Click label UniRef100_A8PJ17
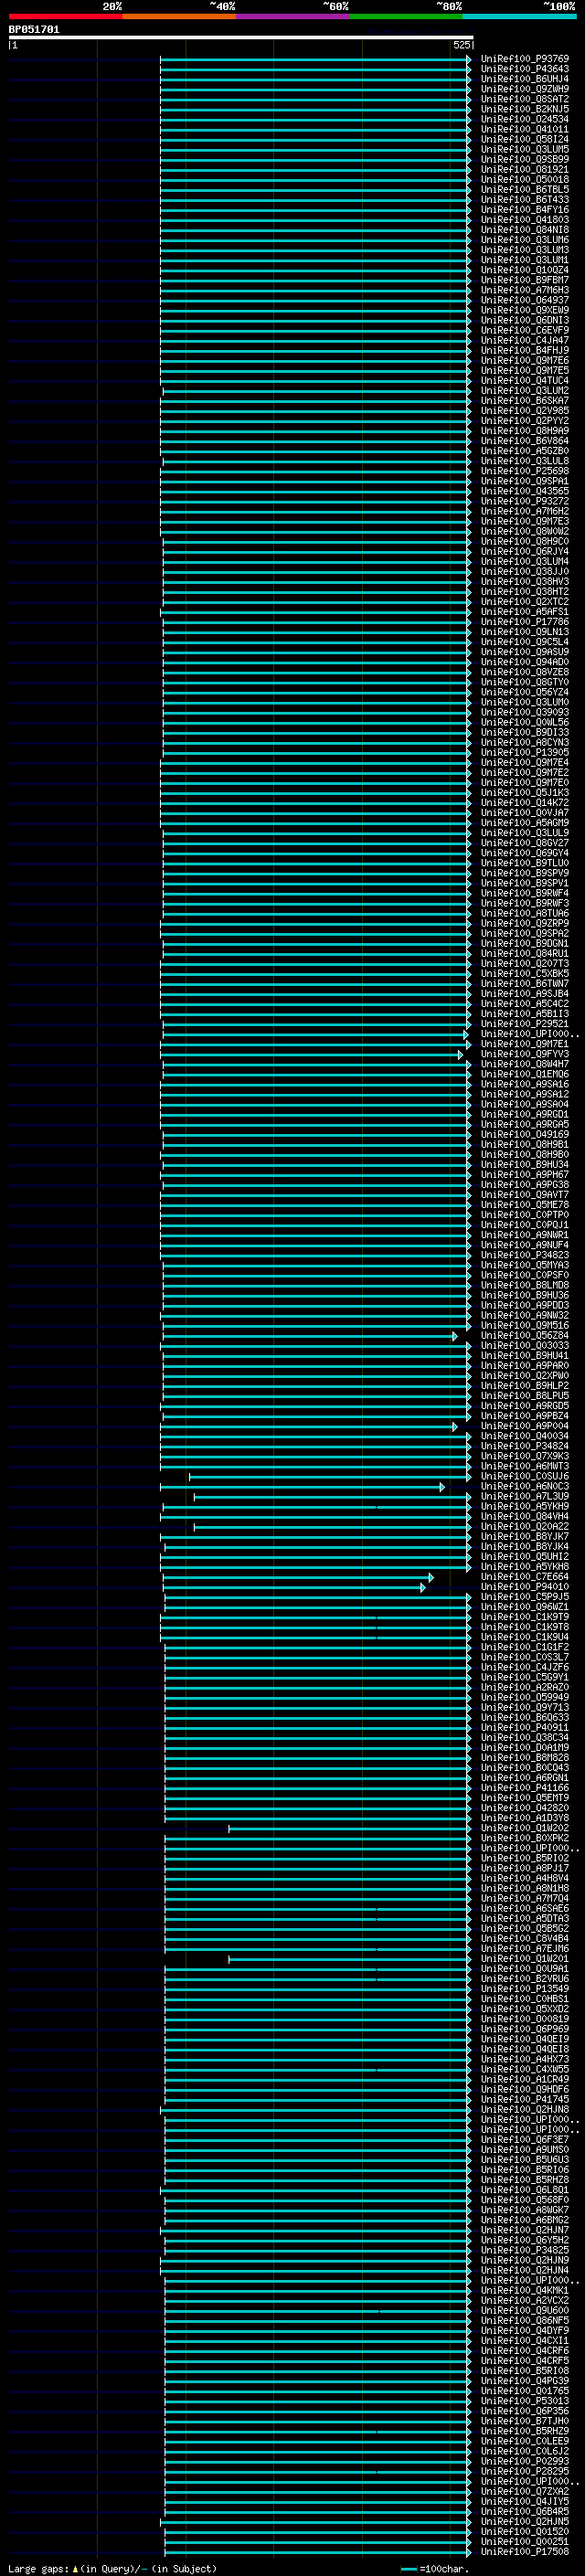Image resolution: width=585 pixels, height=2576 pixels. click(x=524, y=1869)
